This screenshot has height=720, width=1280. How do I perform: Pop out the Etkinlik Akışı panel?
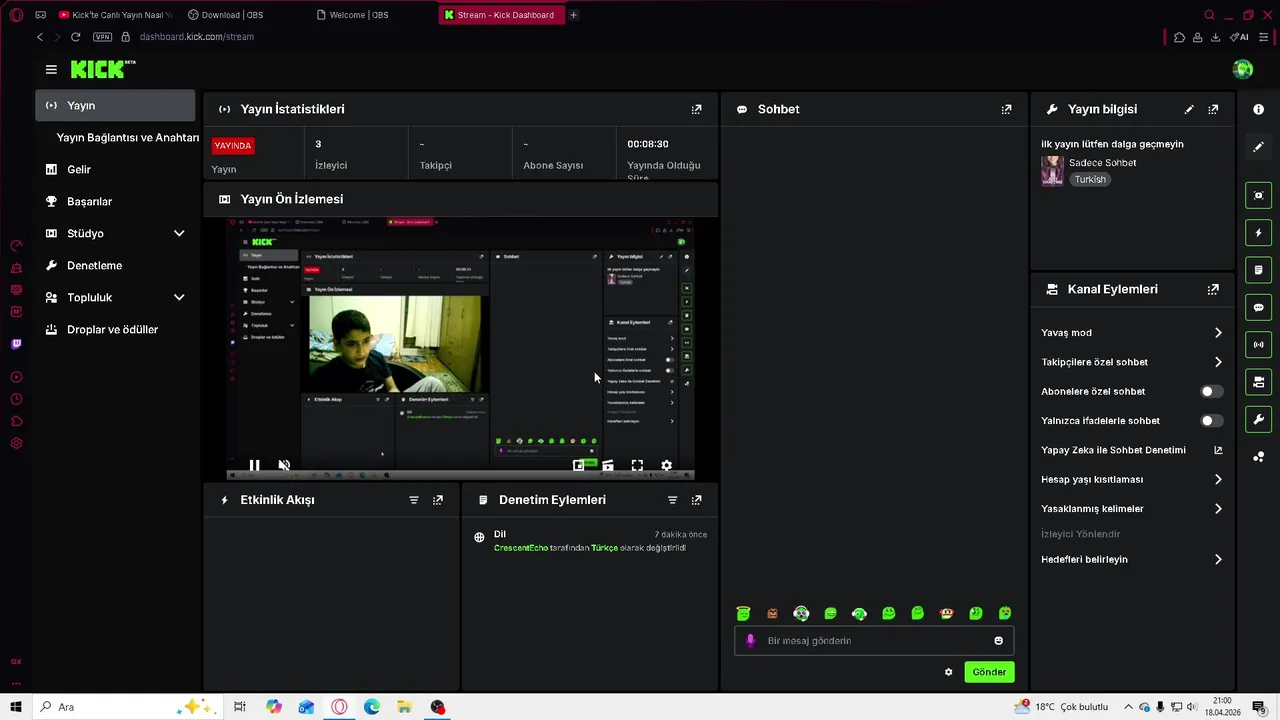pos(438,500)
